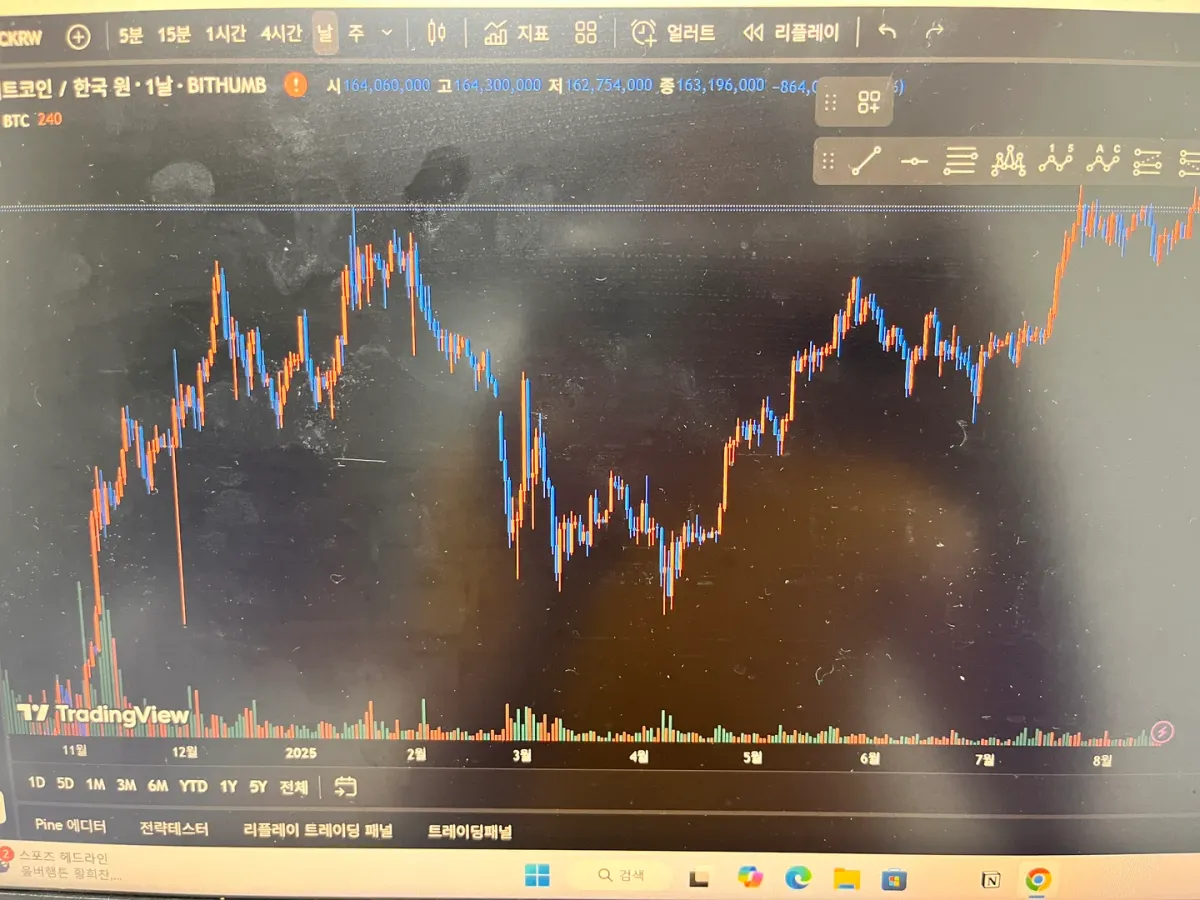Switch chart interval to 15분
This screenshot has width=1200, height=900.
pyautogui.click(x=173, y=35)
